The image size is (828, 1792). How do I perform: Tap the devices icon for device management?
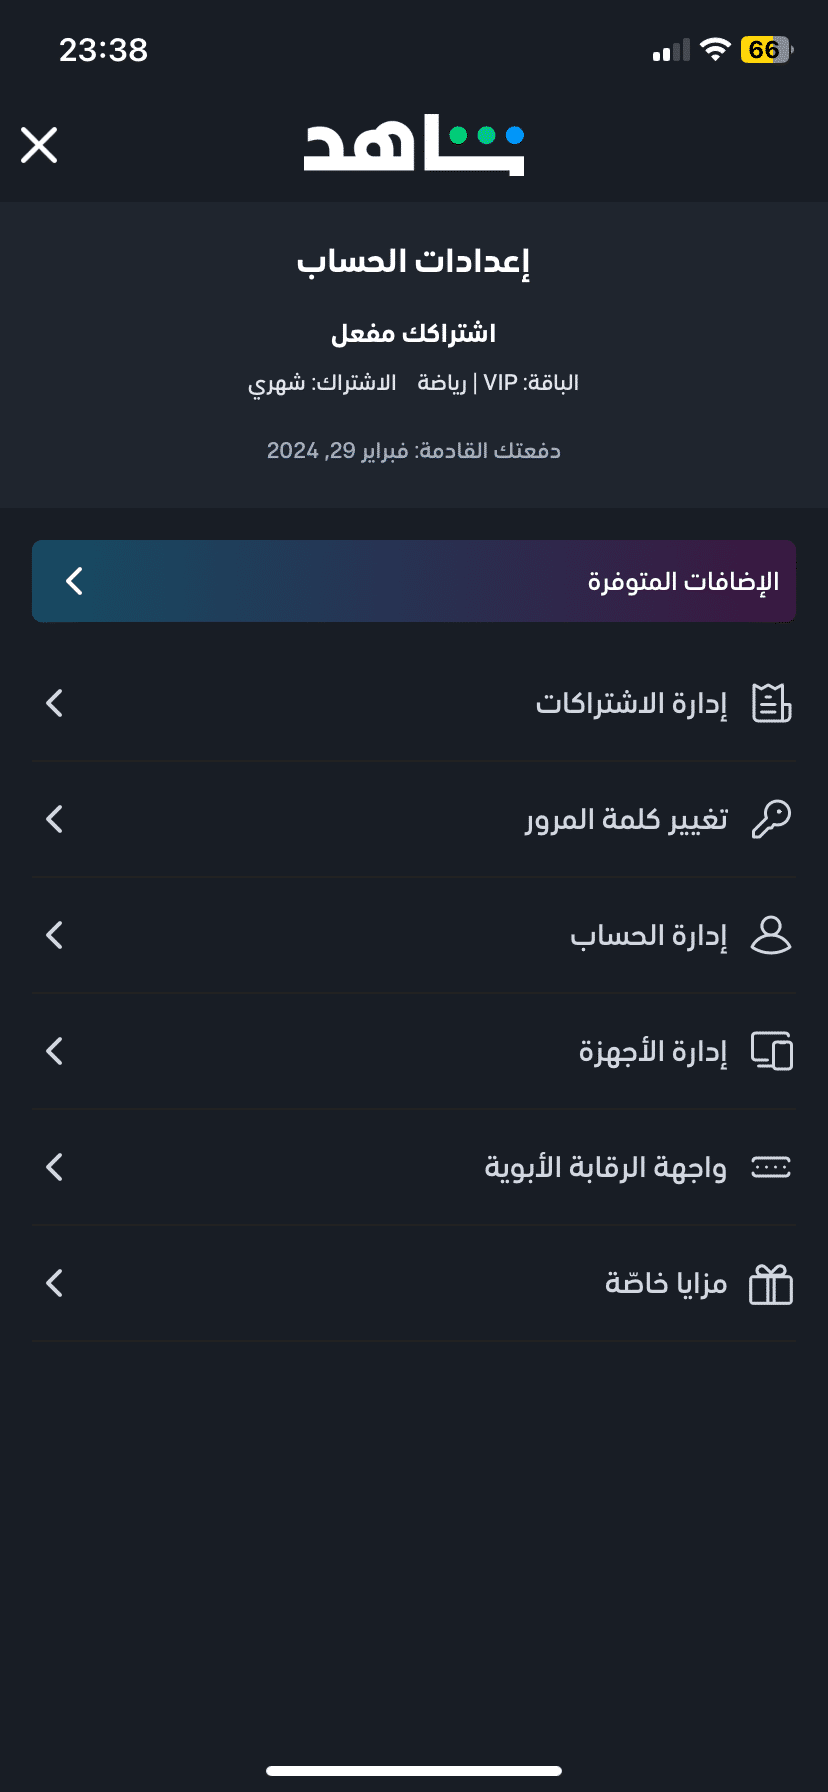pos(771,1051)
